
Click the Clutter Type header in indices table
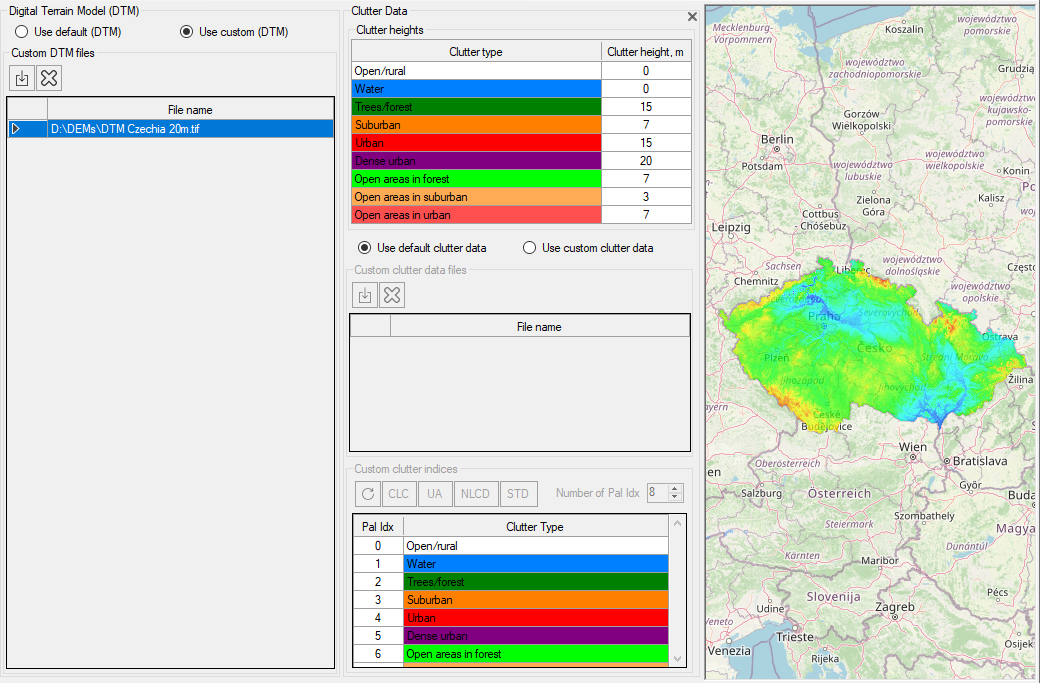tap(535, 527)
